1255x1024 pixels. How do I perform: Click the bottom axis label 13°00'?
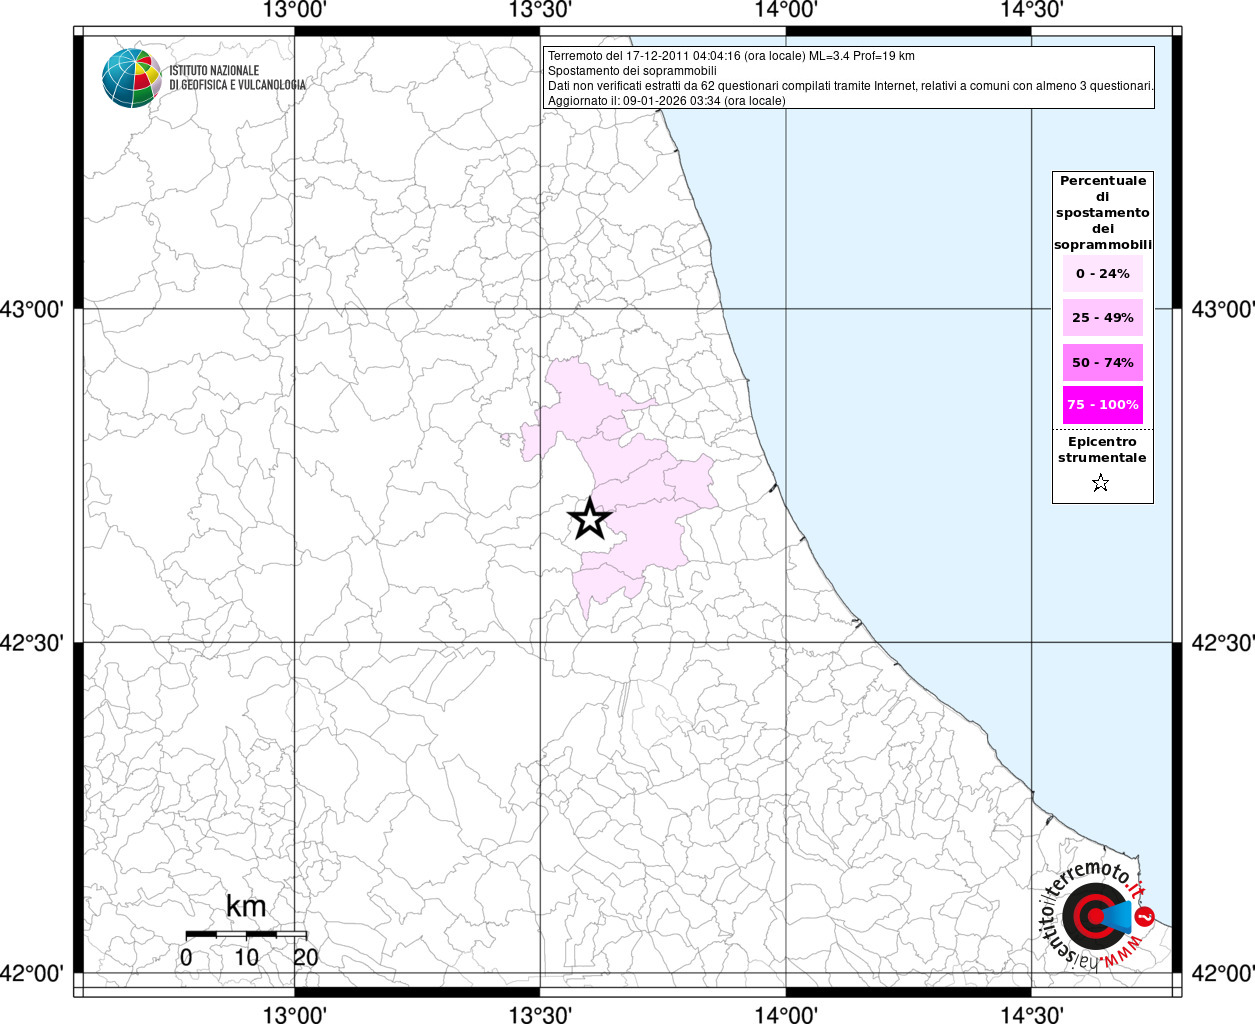pyautogui.click(x=294, y=1014)
